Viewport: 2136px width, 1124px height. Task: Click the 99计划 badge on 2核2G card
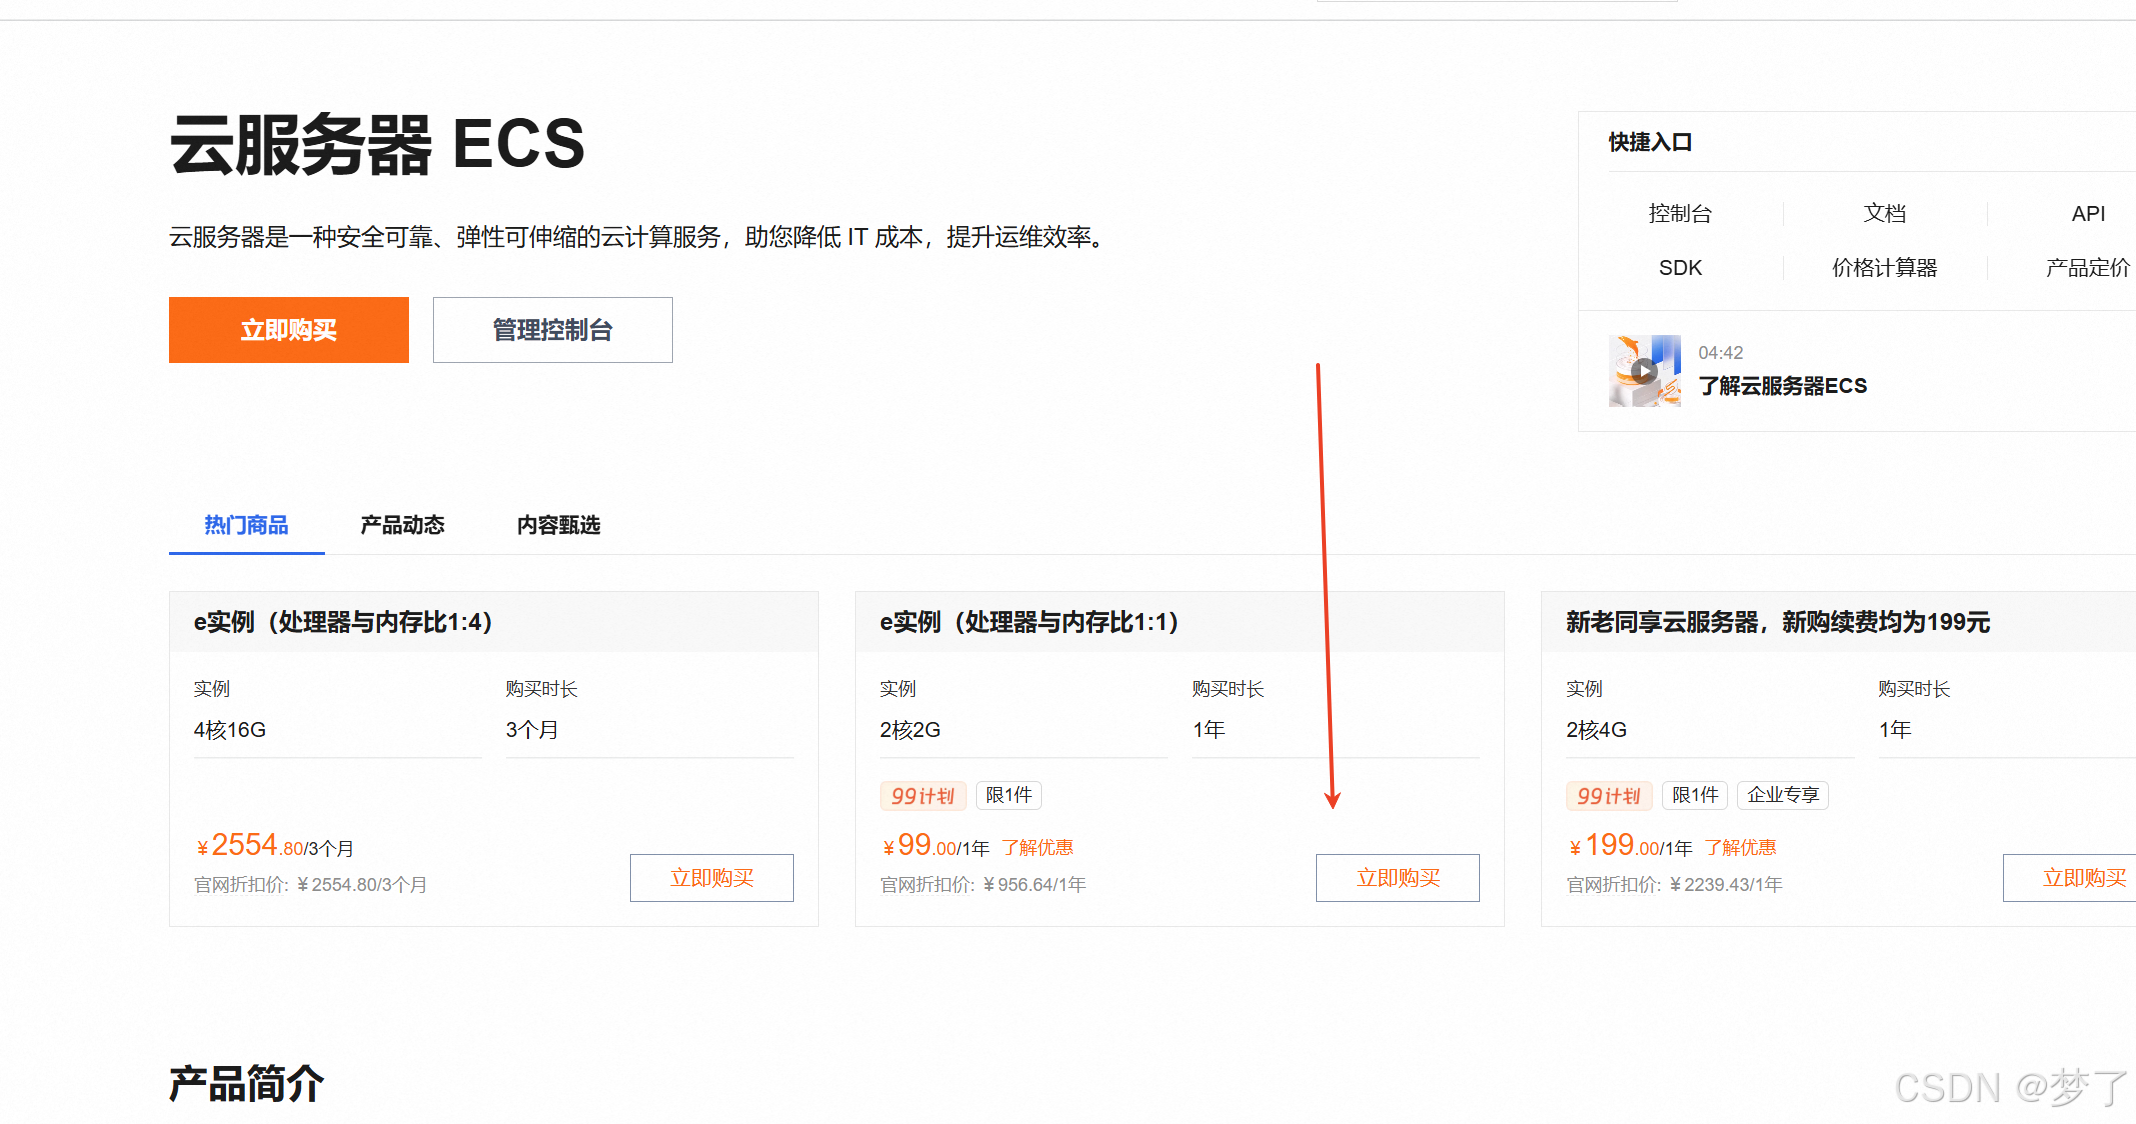[922, 796]
